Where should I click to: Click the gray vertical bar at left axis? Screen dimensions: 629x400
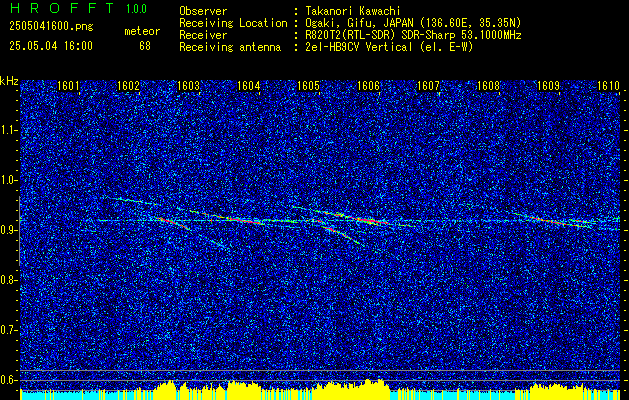pyautogui.click(x=19, y=231)
